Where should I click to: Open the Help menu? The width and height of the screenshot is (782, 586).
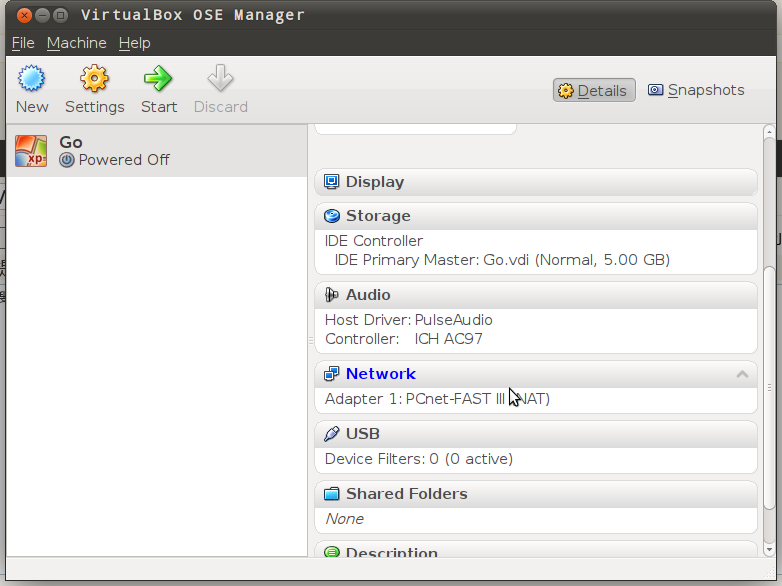135,43
